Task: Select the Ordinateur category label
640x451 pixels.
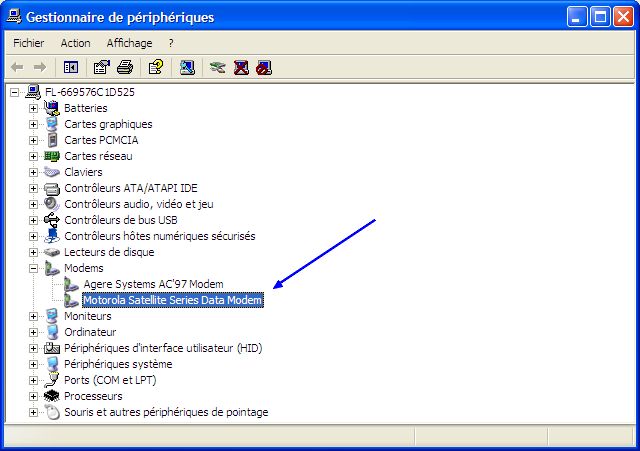Action: 90,332
